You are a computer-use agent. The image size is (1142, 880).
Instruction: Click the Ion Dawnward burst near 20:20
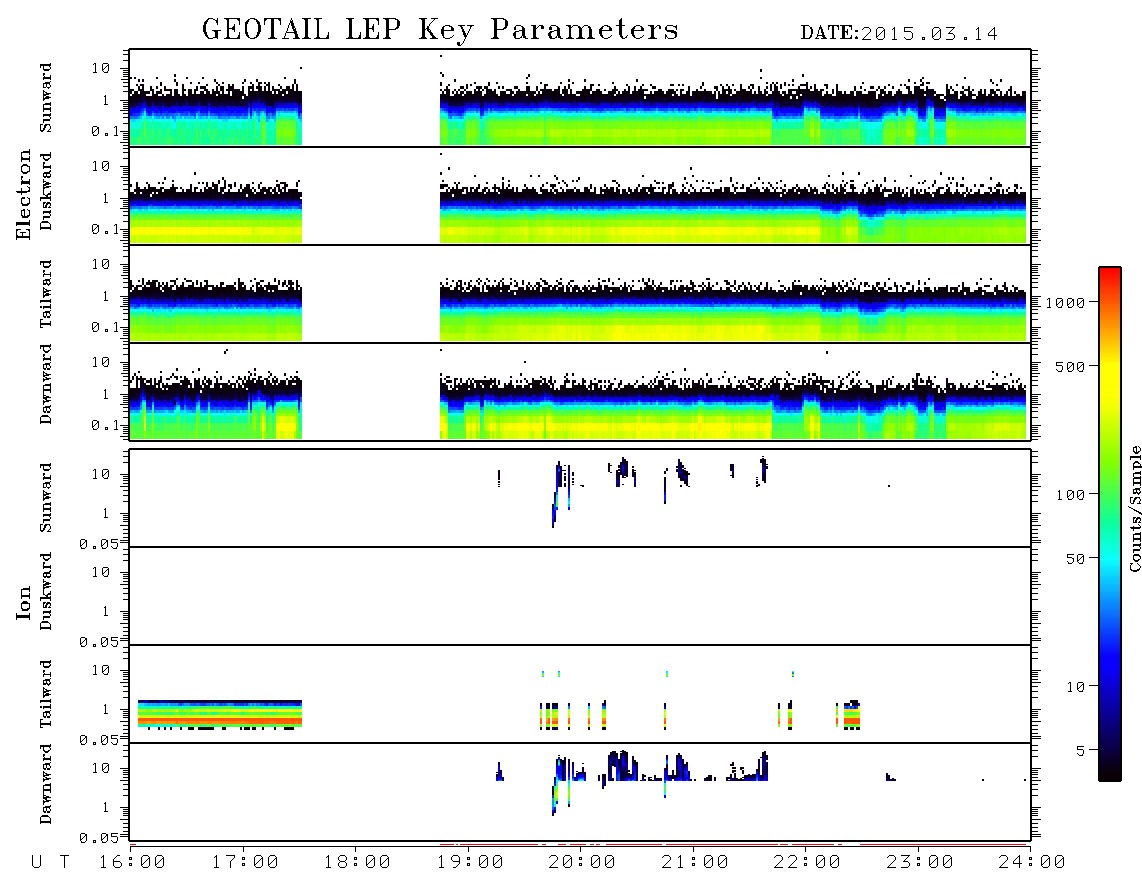622,767
